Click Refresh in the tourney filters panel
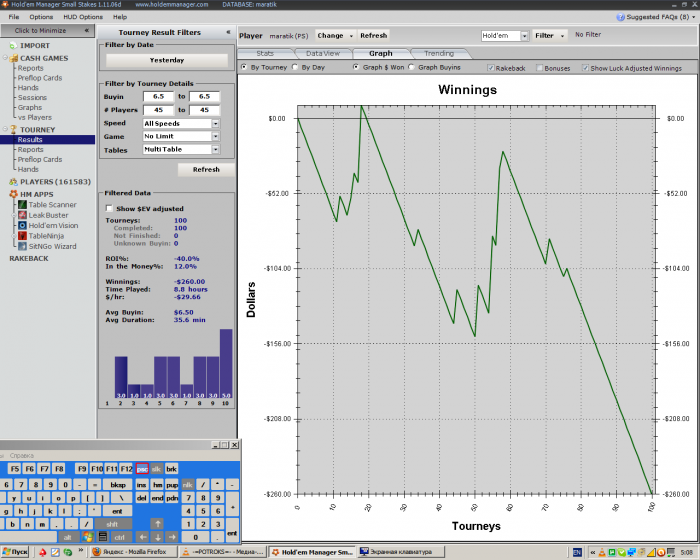The height and width of the screenshot is (560, 700). 206,169
